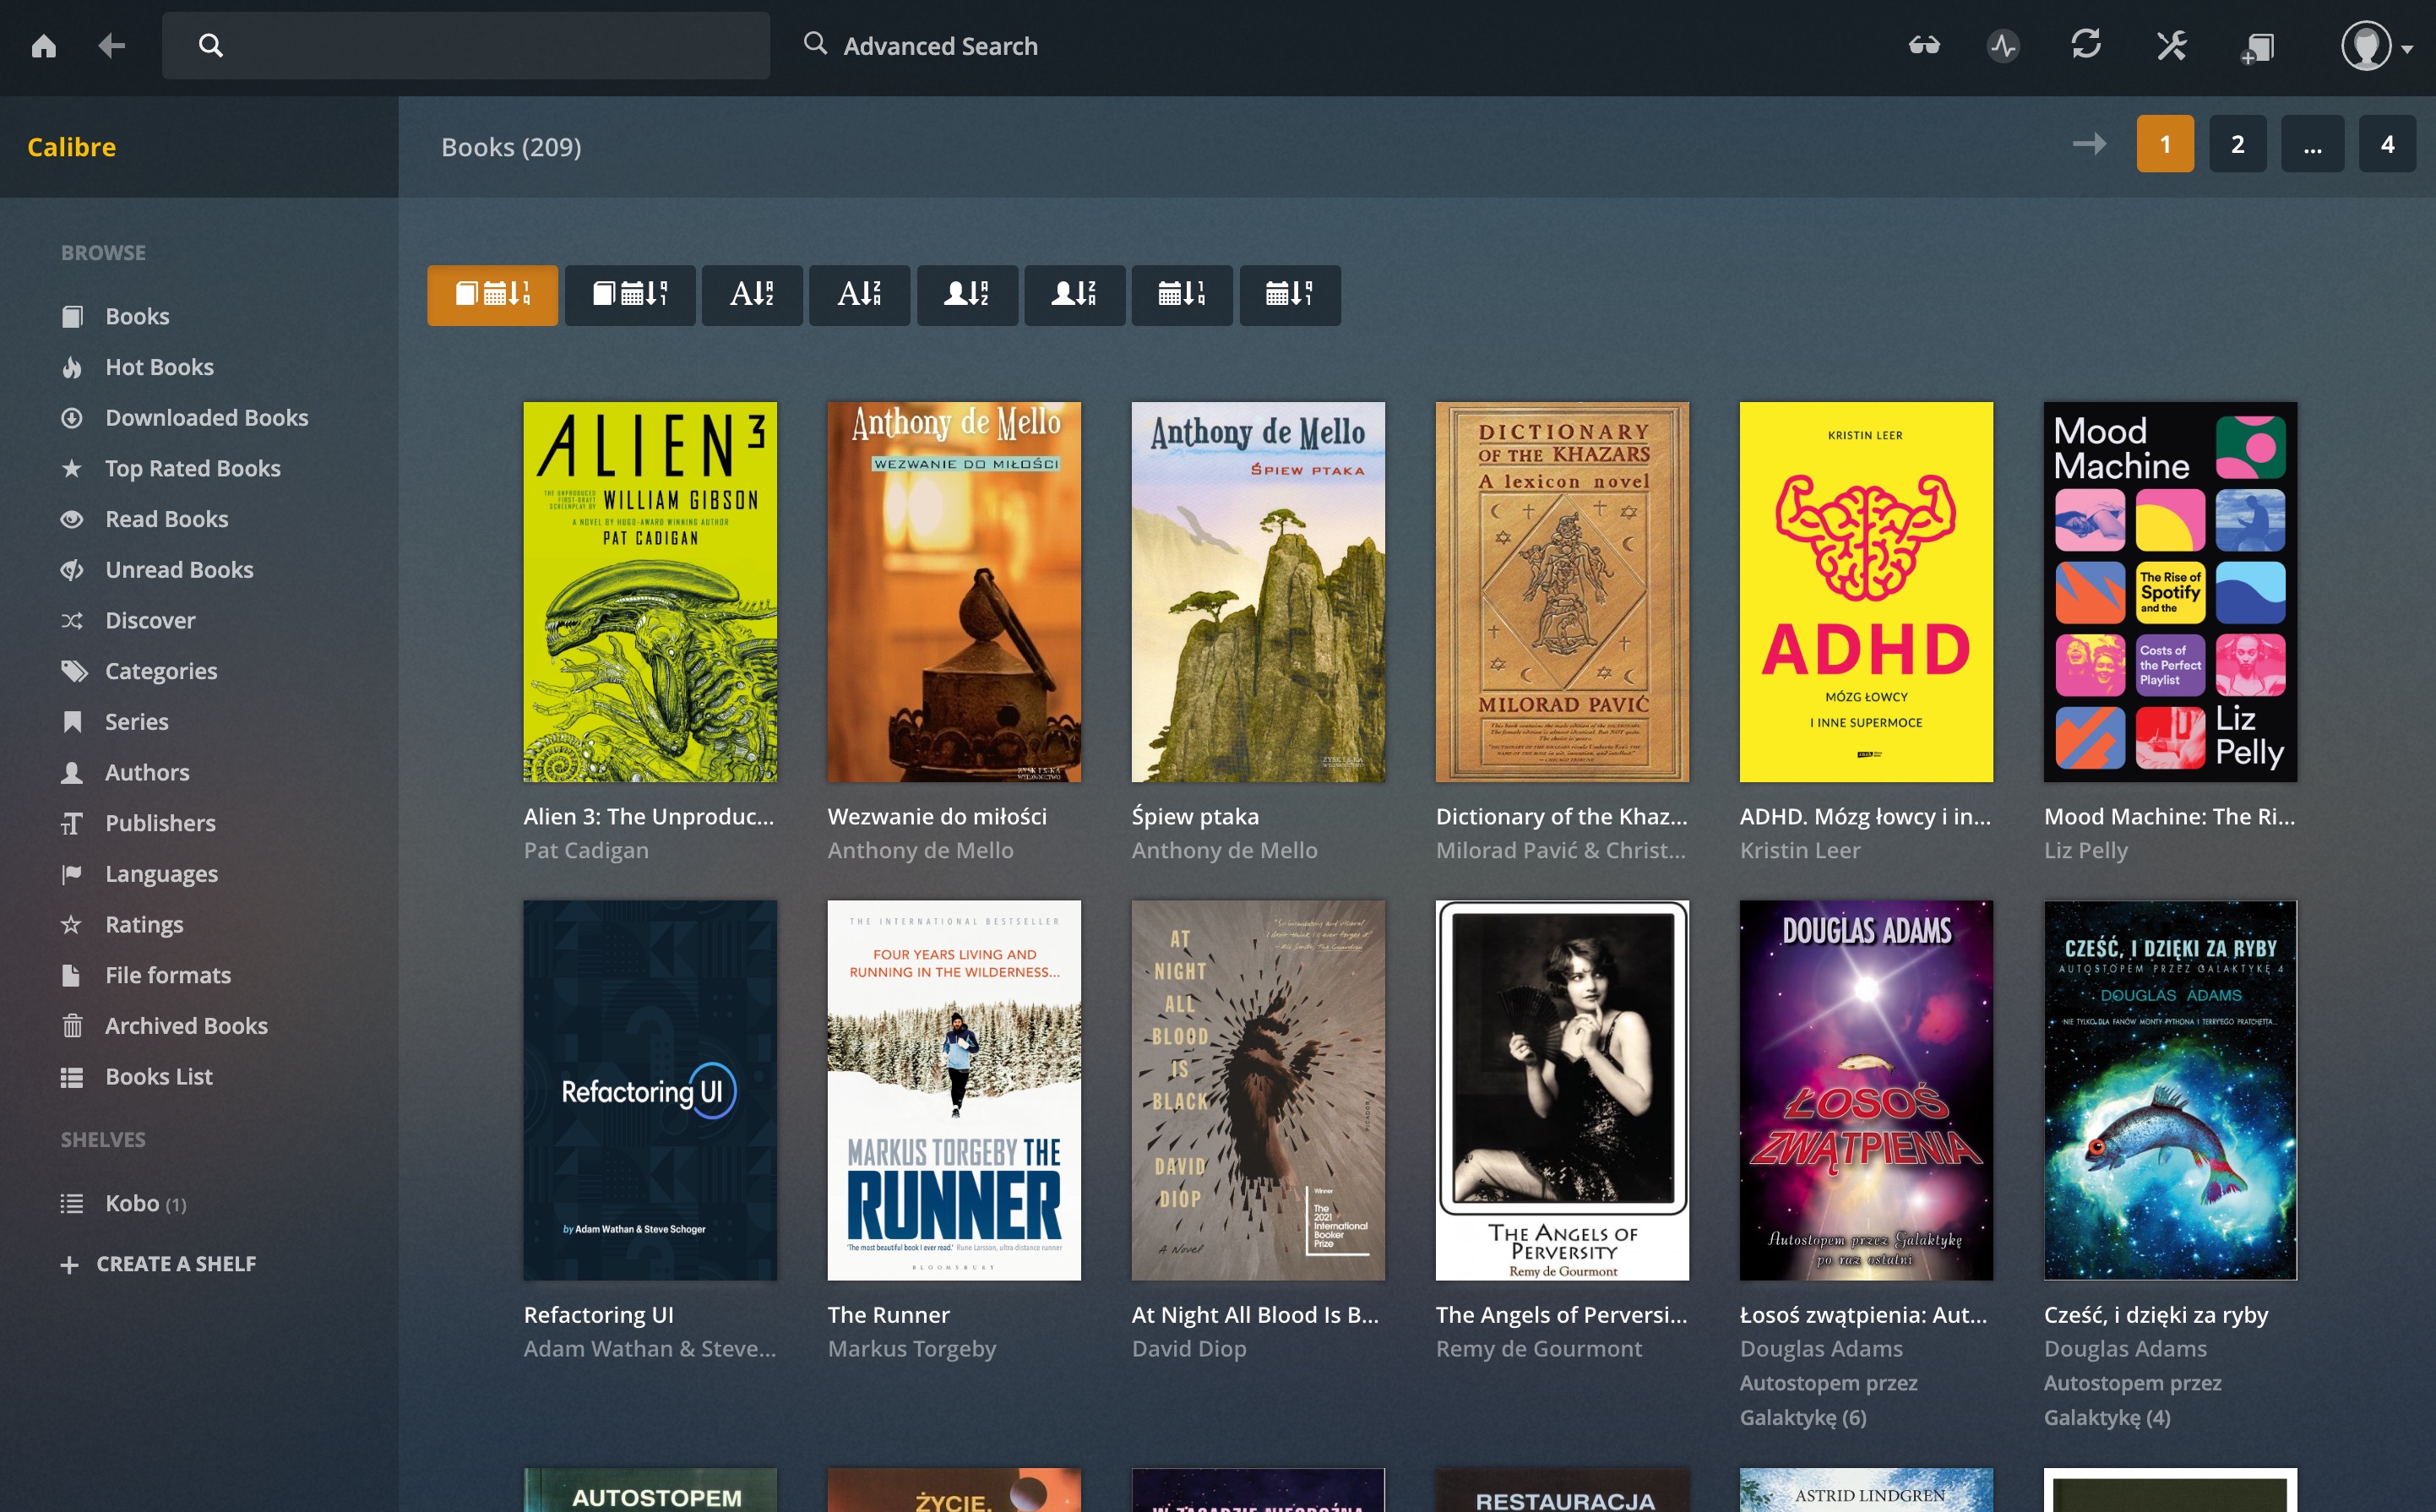Image resolution: width=2436 pixels, height=1512 pixels.
Task: Go to page 2 of books
Action: 2238,143
